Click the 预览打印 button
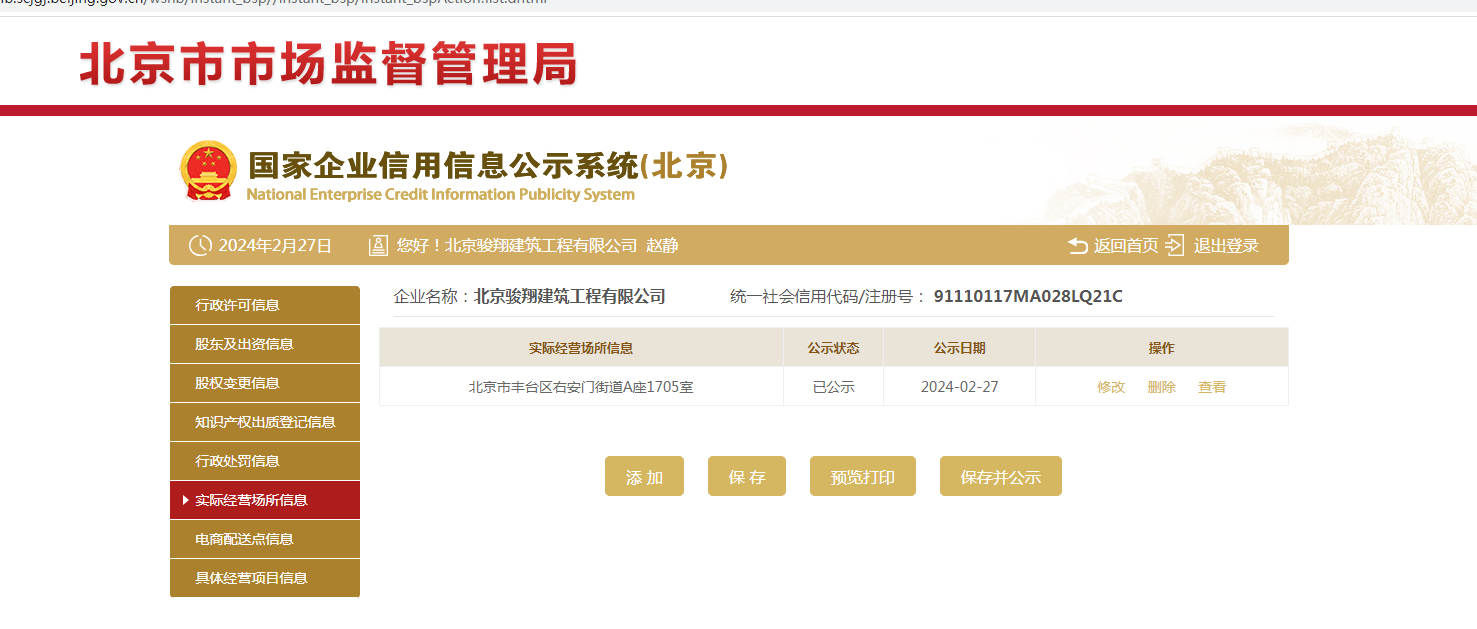Screen dimensions: 1477x629 (863, 476)
